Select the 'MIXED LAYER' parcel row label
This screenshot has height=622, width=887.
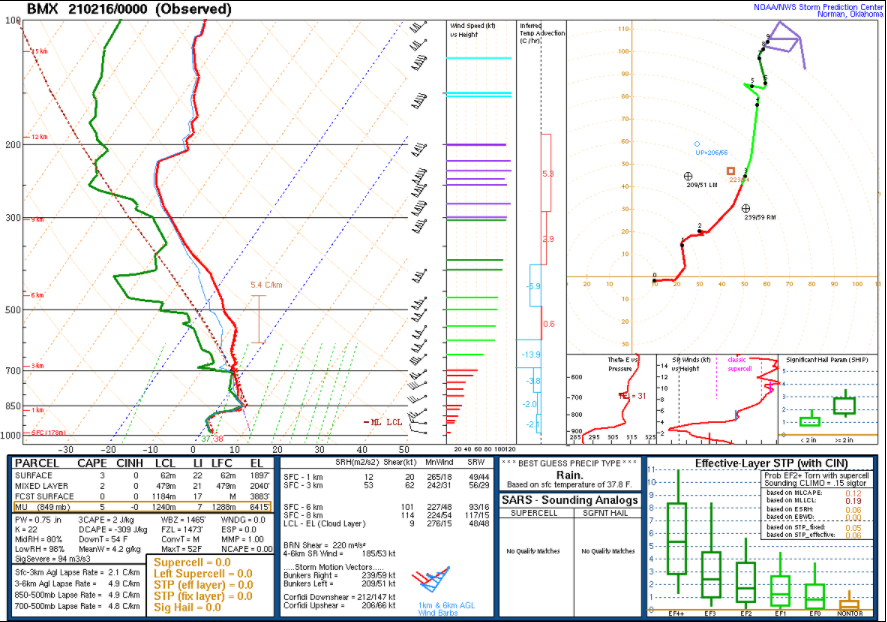pyautogui.click(x=41, y=486)
